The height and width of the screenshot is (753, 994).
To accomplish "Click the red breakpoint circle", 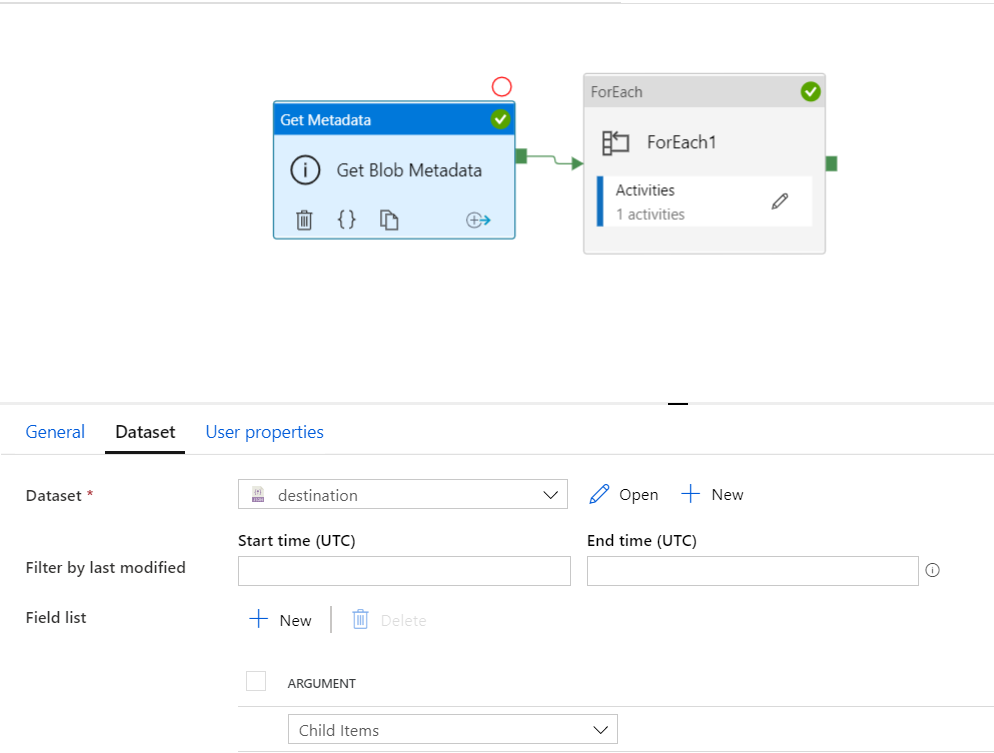I will click(502, 87).
